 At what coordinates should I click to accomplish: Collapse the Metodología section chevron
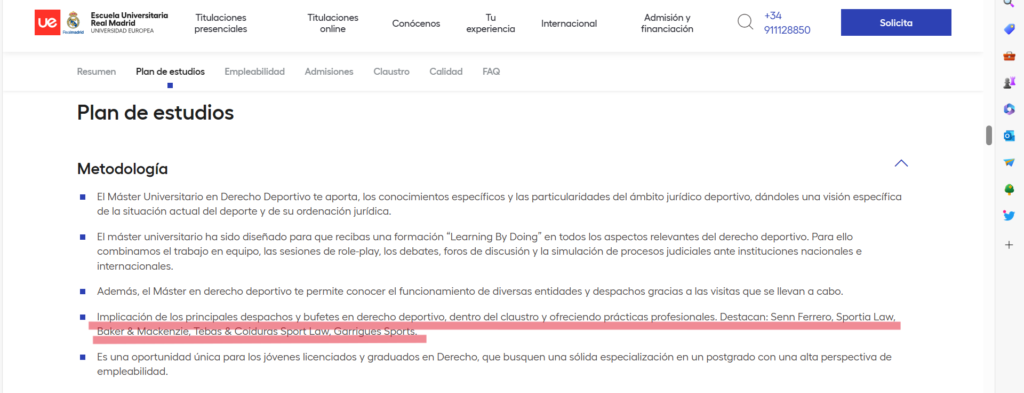(901, 163)
